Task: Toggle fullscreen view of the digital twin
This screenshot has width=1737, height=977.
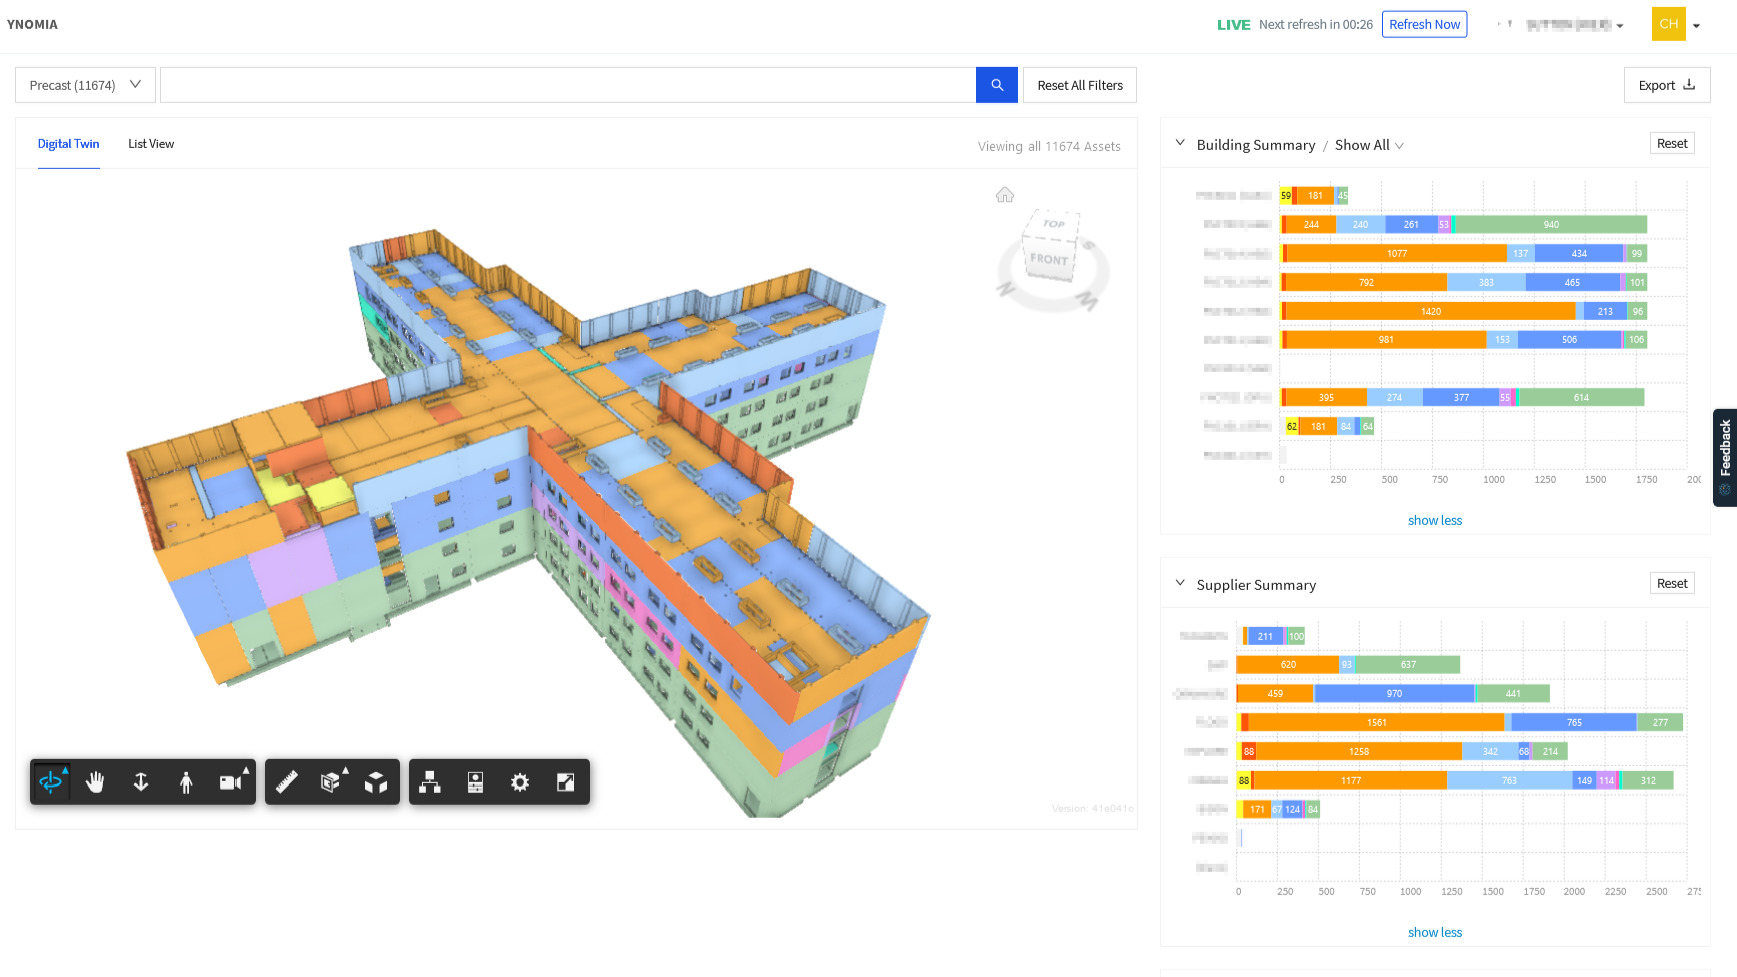Action: (565, 782)
